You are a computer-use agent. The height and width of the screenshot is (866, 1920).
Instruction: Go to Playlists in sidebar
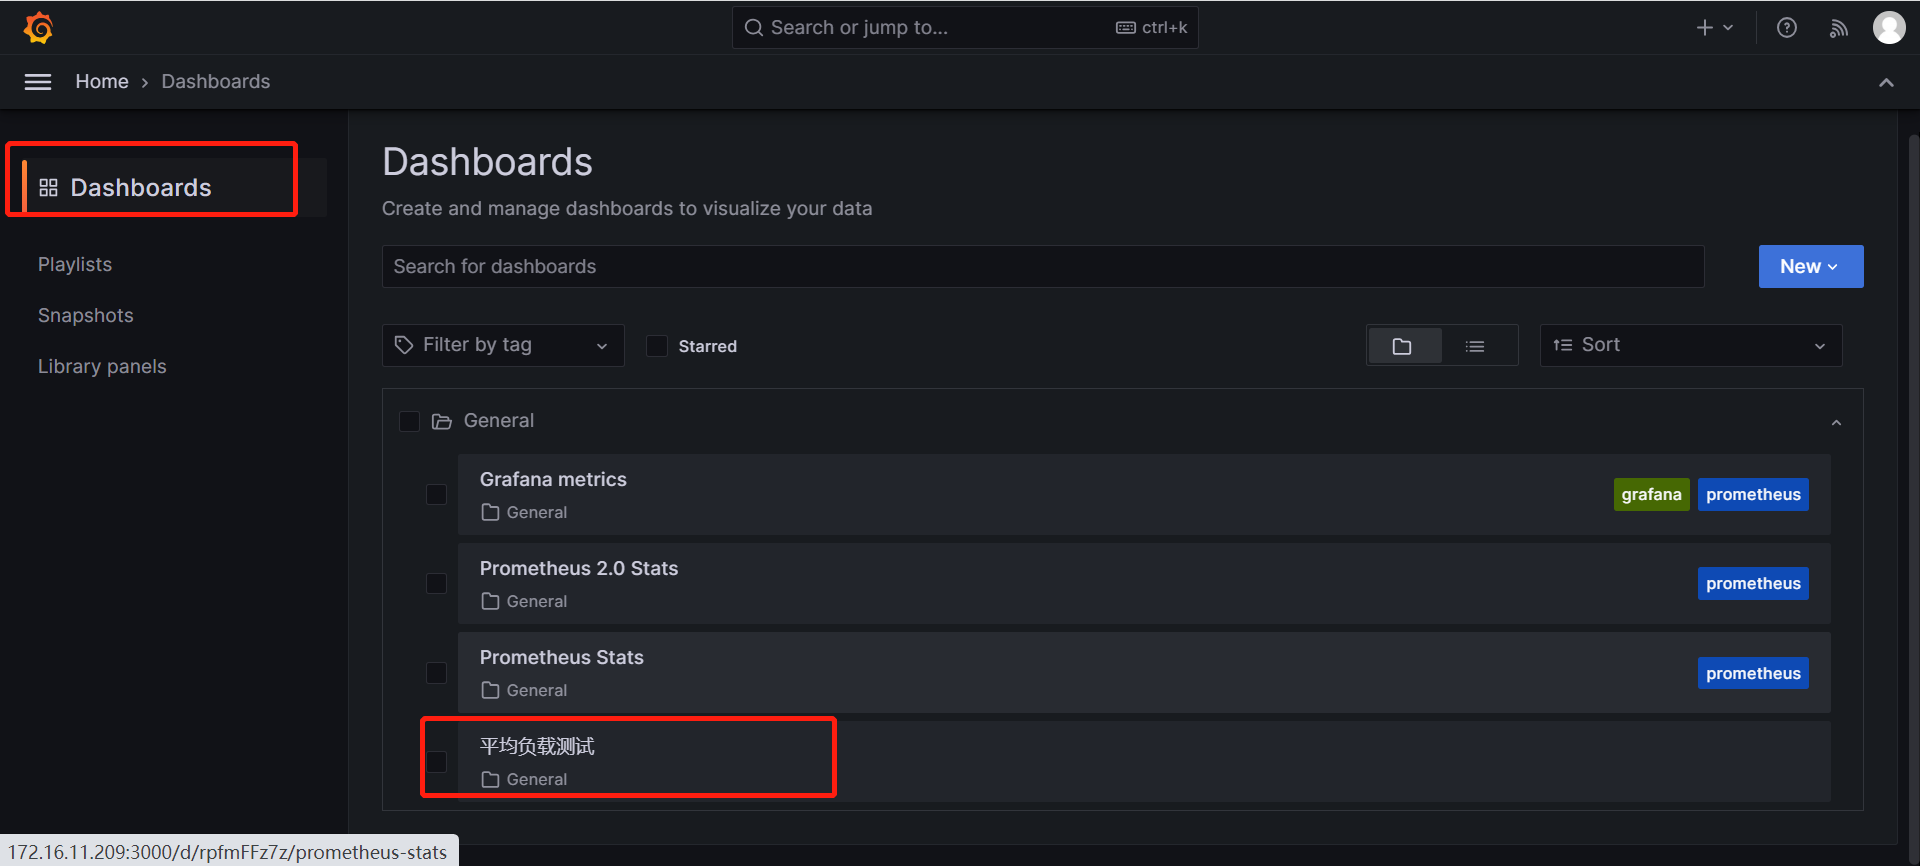tap(75, 265)
